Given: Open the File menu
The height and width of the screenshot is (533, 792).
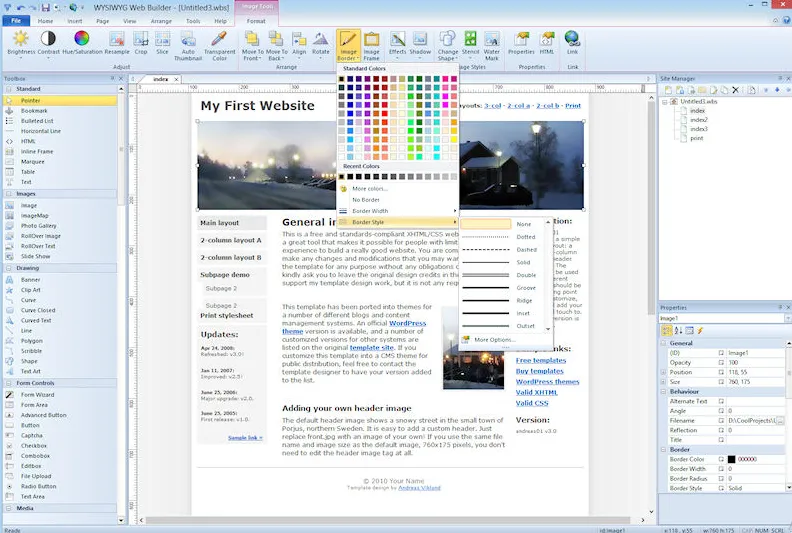Looking at the screenshot, I should tap(16, 21).
